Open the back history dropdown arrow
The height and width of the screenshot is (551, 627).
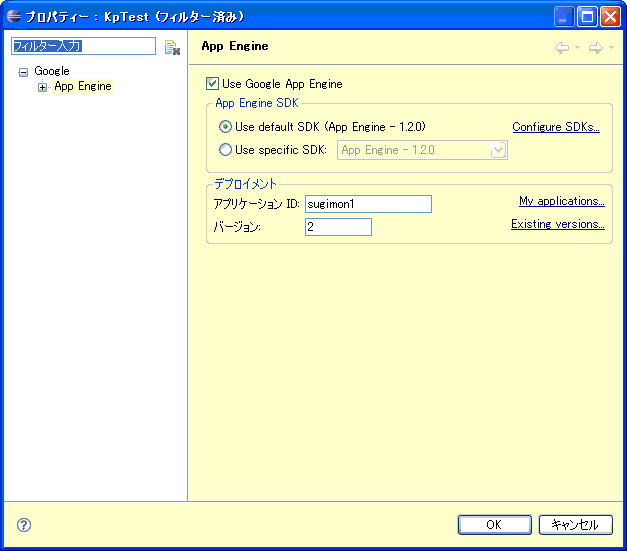click(577, 48)
